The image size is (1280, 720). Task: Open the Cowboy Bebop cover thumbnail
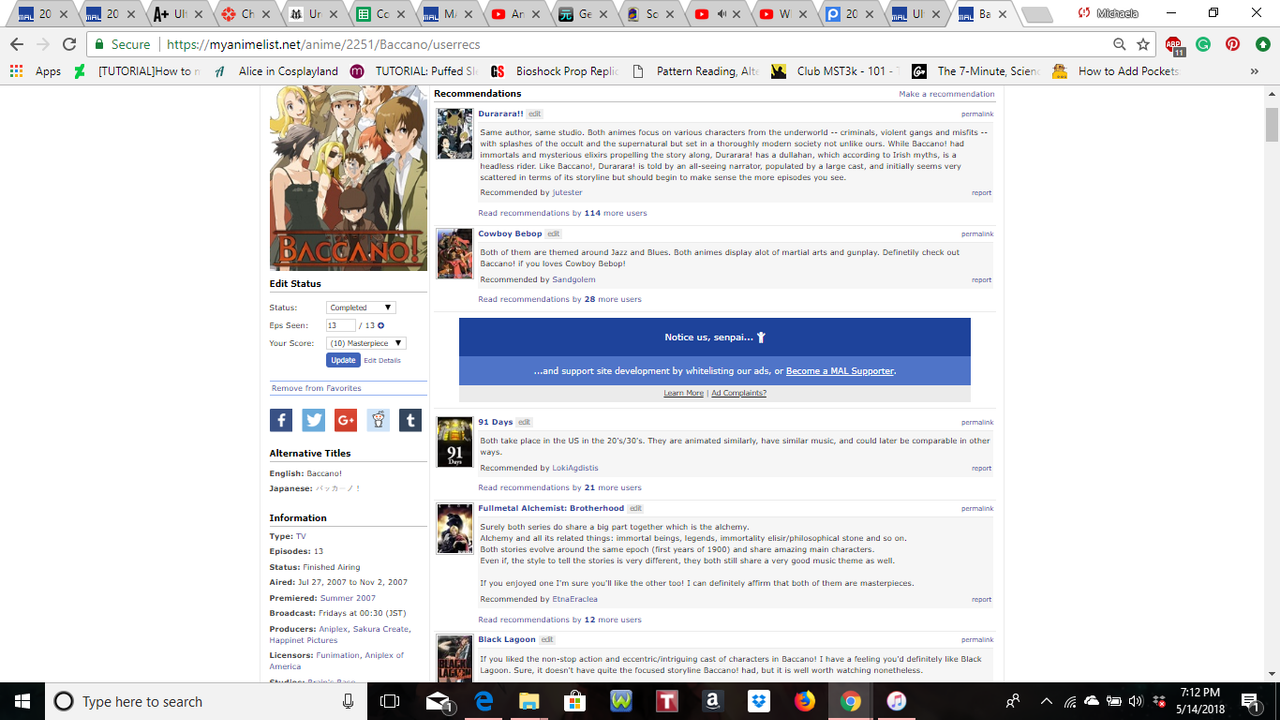pyautogui.click(x=455, y=254)
